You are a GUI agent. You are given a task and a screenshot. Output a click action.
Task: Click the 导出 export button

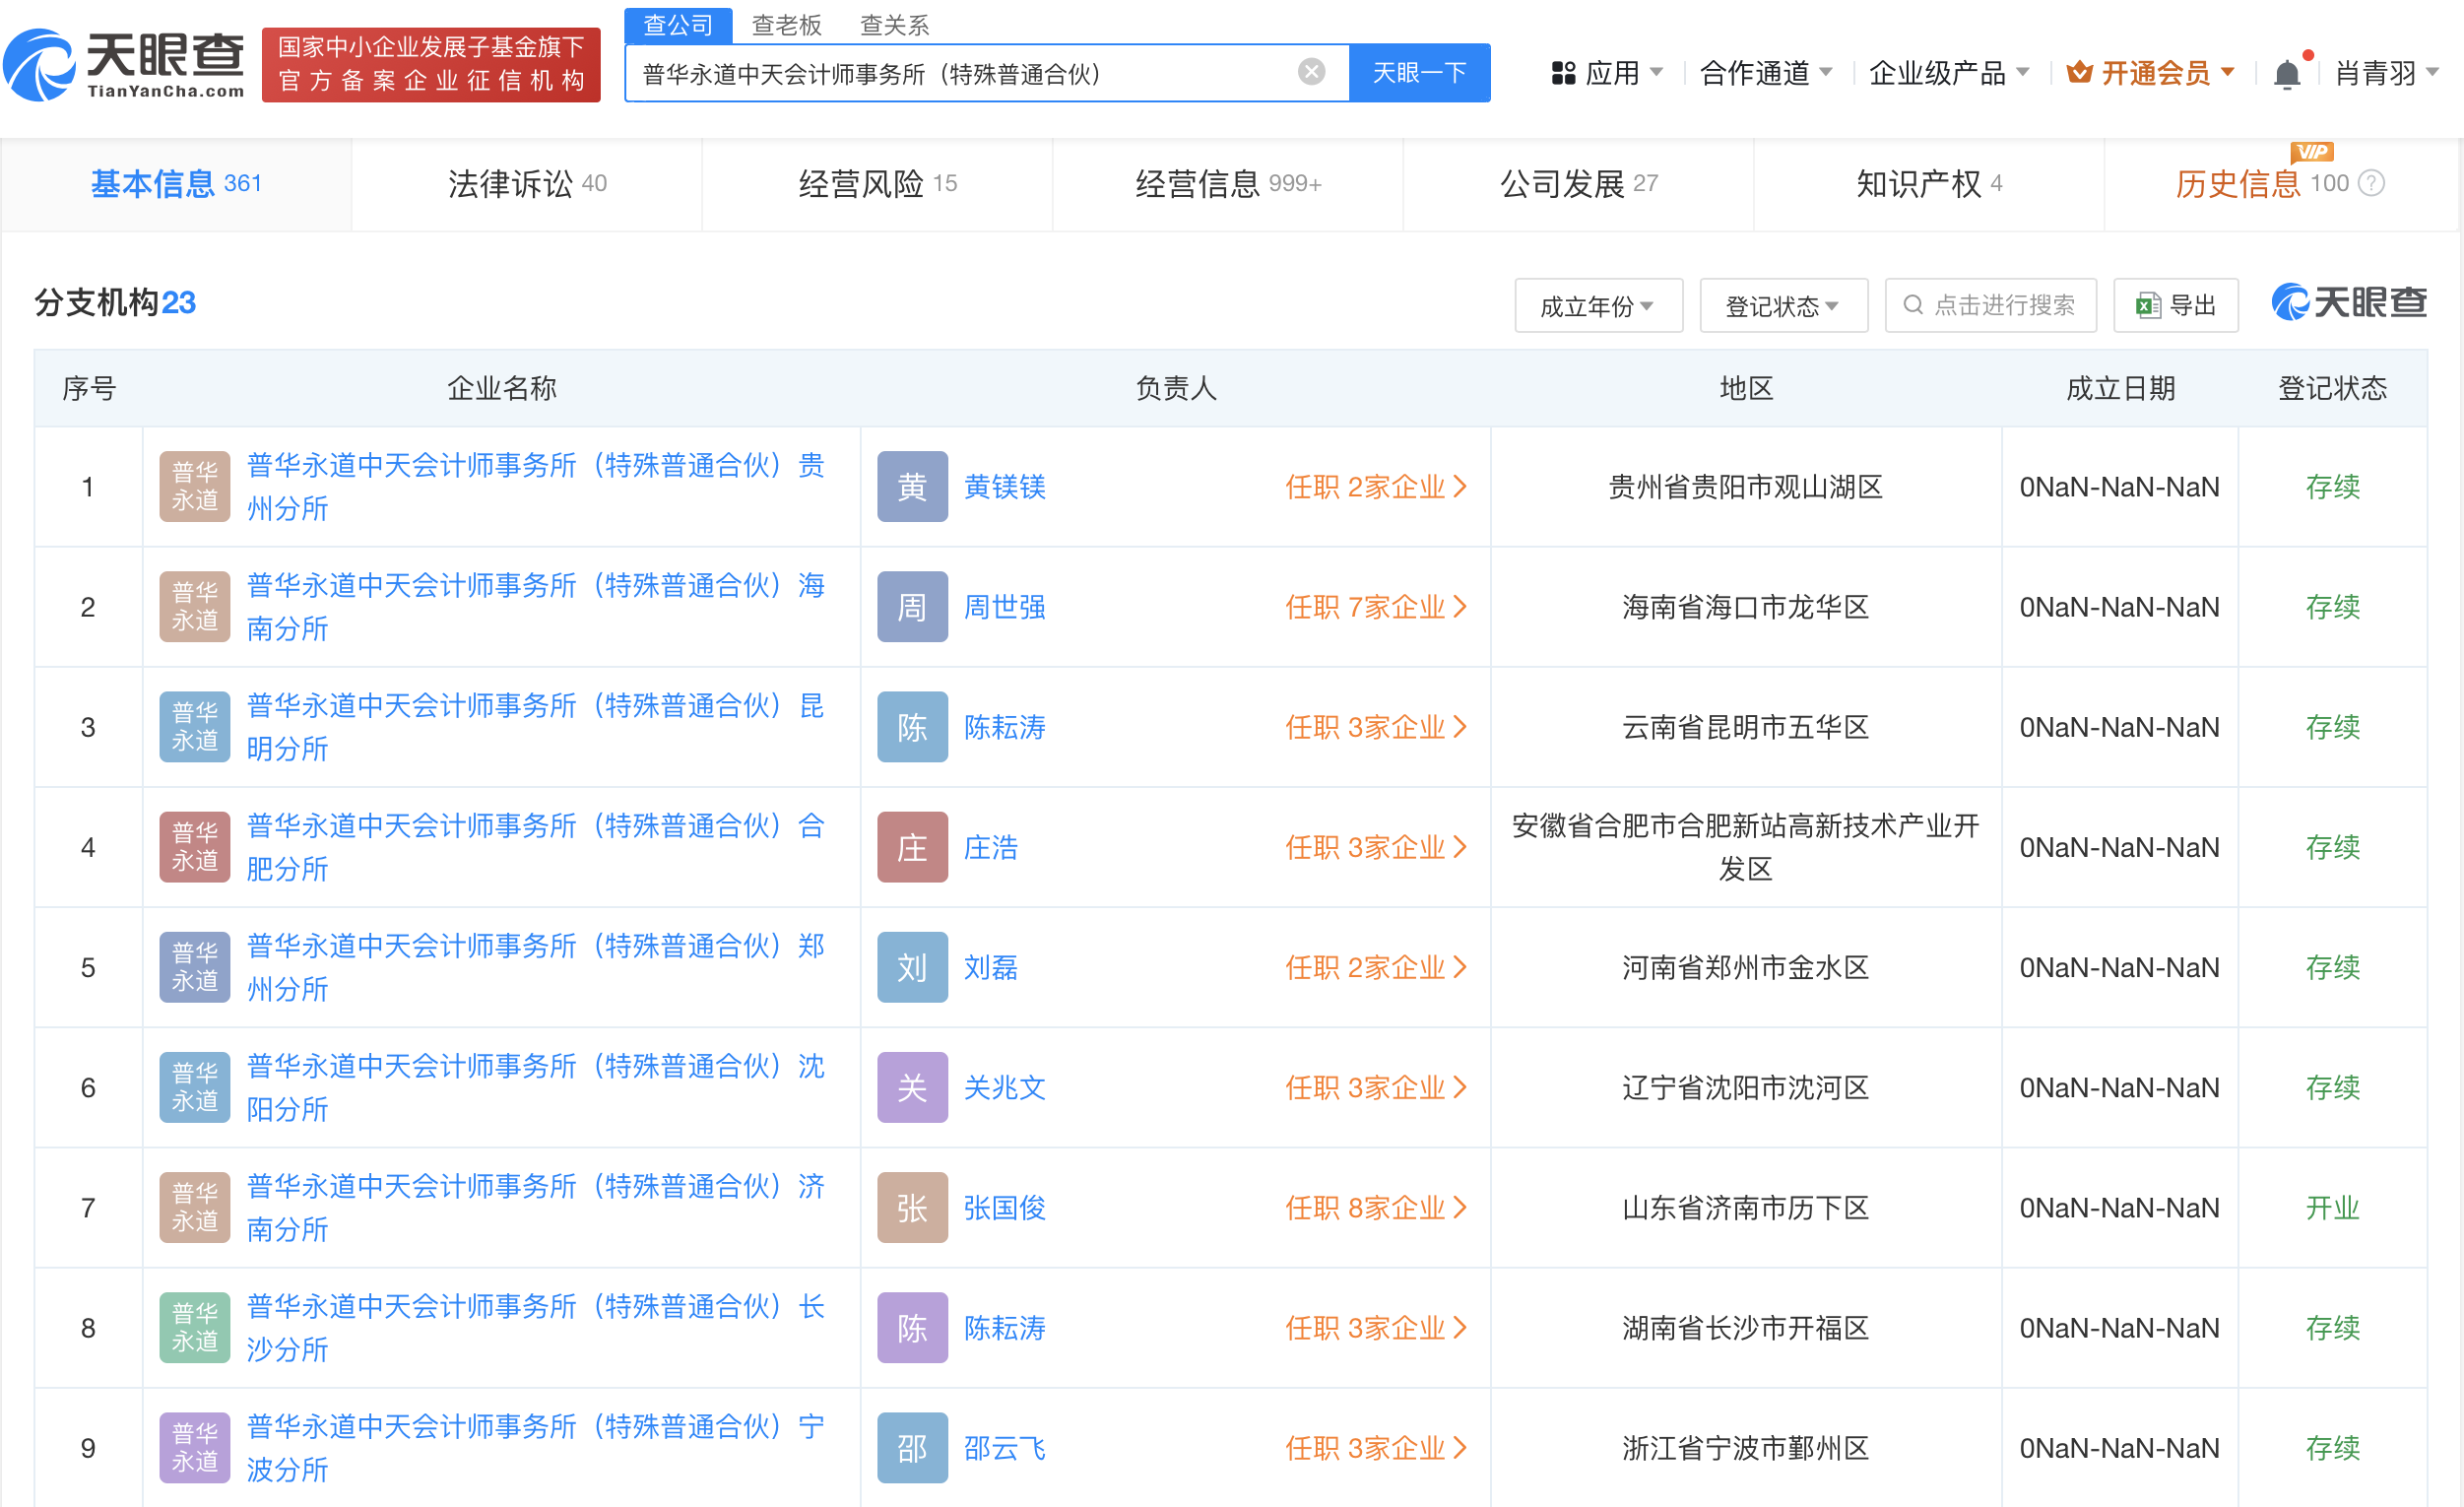pyautogui.click(x=2176, y=305)
